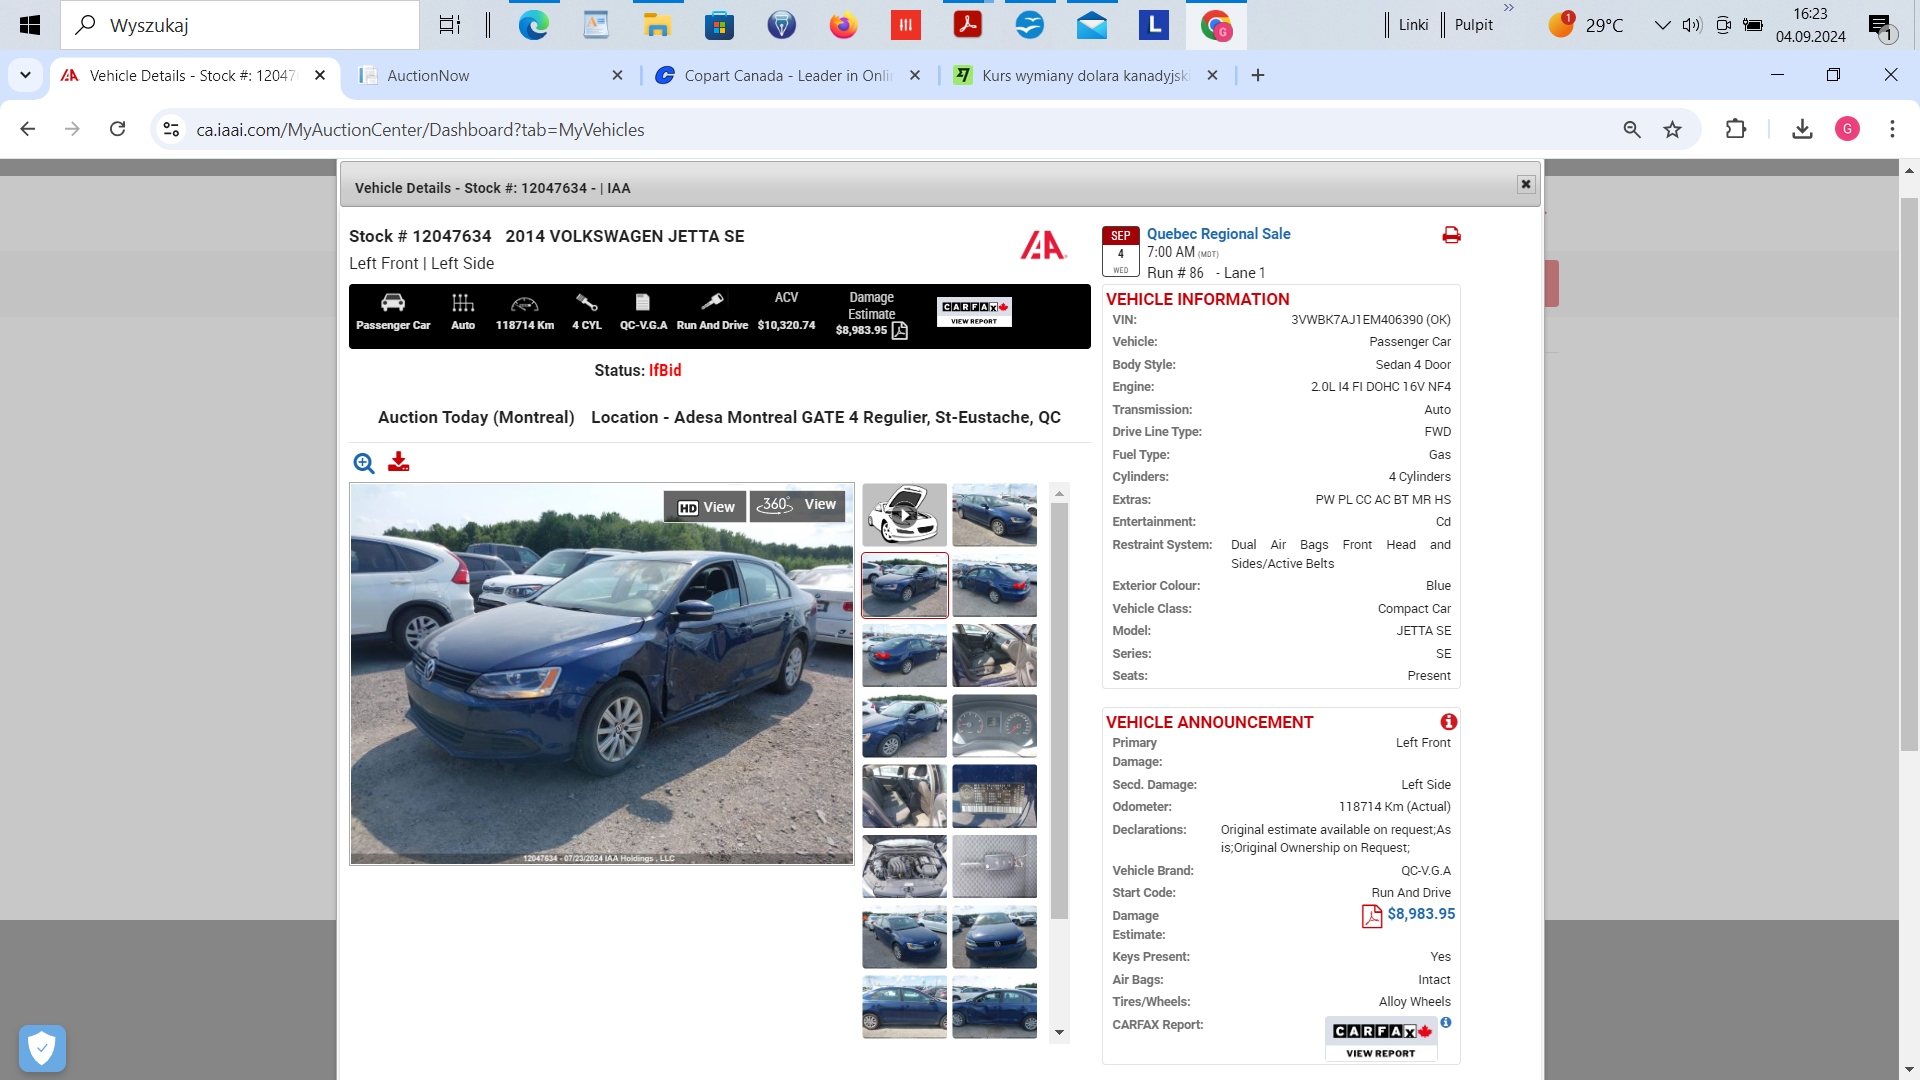
Task: Open the CARFAX View Report badge in announcement
Action: 1381,1039
